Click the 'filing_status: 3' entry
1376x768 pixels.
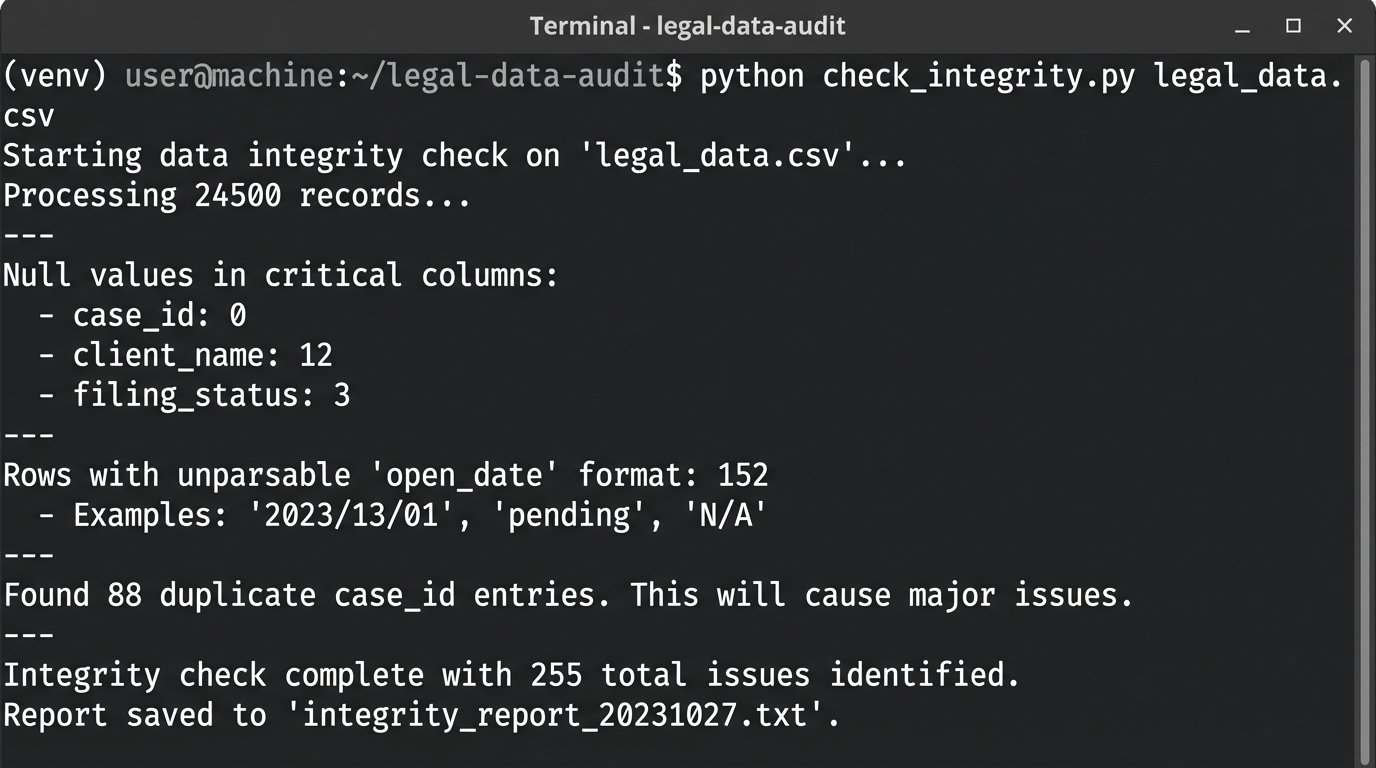click(x=211, y=395)
